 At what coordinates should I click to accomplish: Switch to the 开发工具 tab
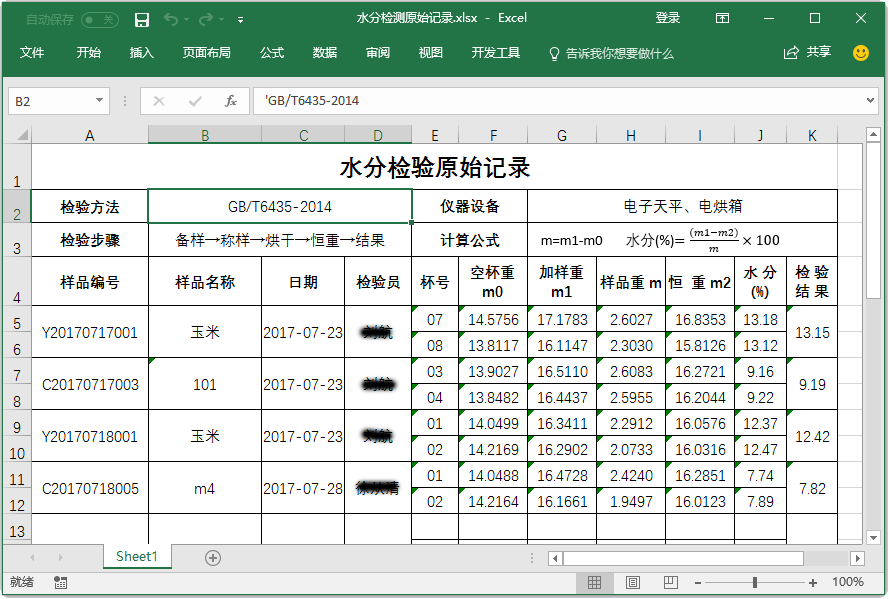pyautogui.click(x=496, y=53)
